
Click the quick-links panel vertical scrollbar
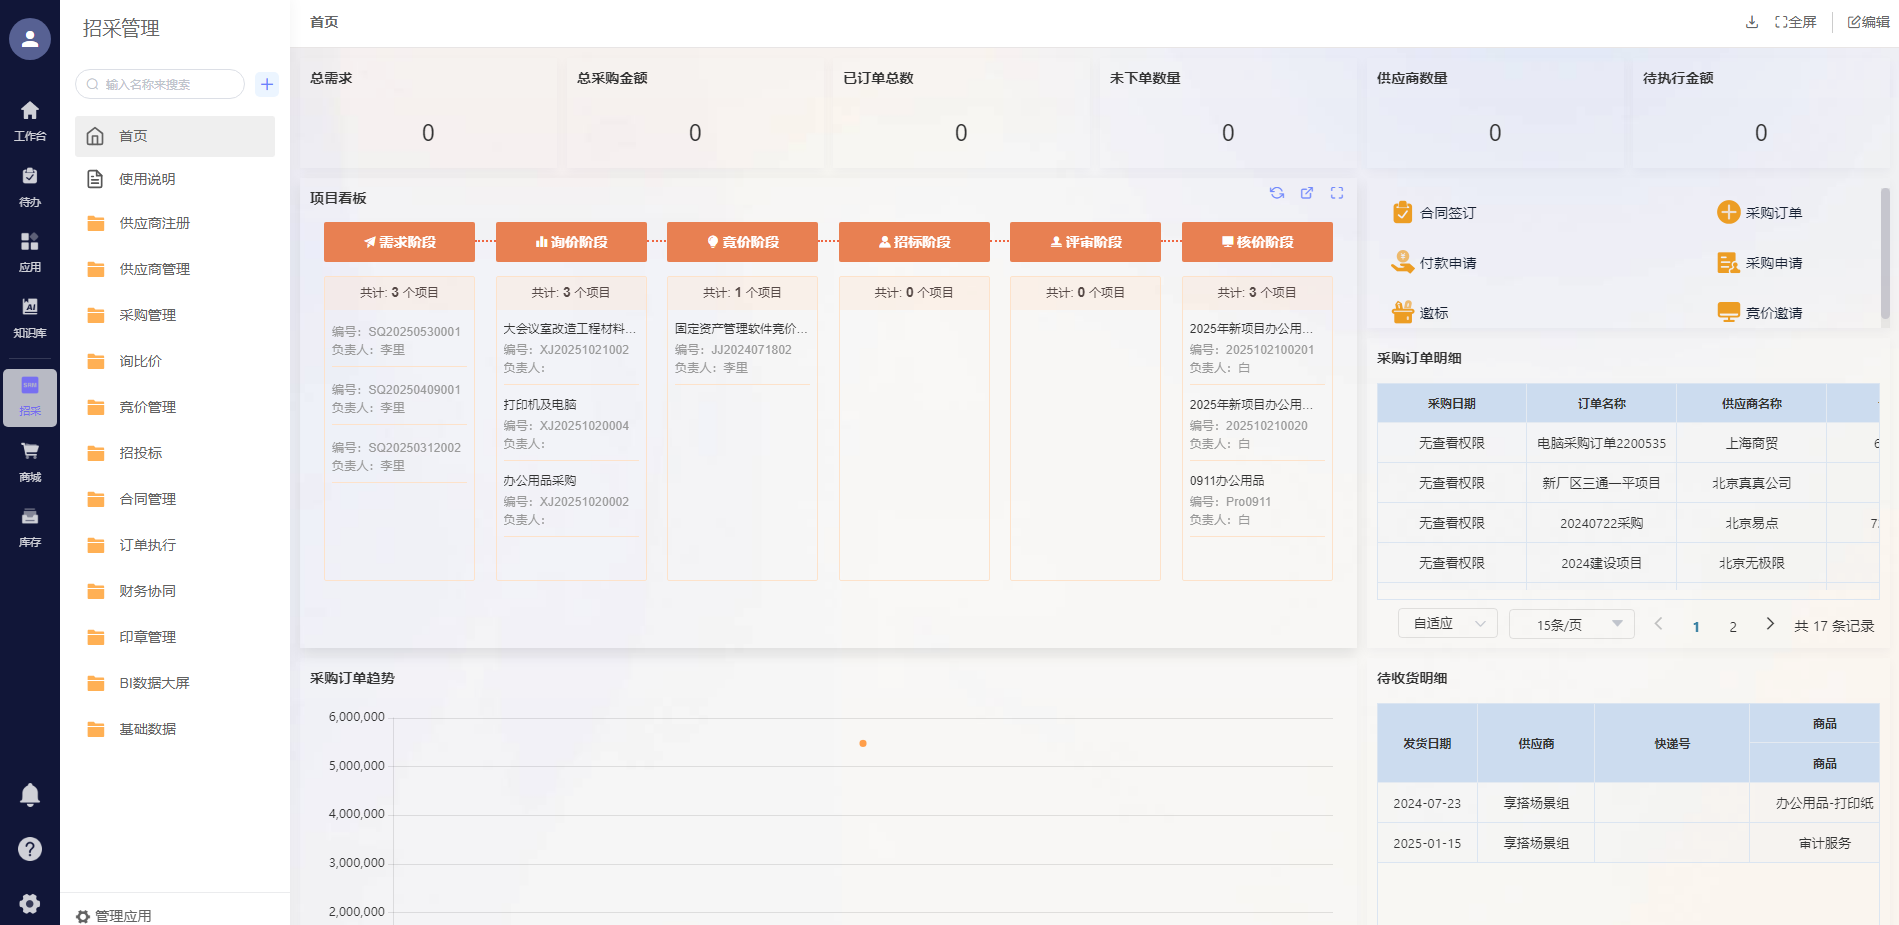(x=1885, y=255)
